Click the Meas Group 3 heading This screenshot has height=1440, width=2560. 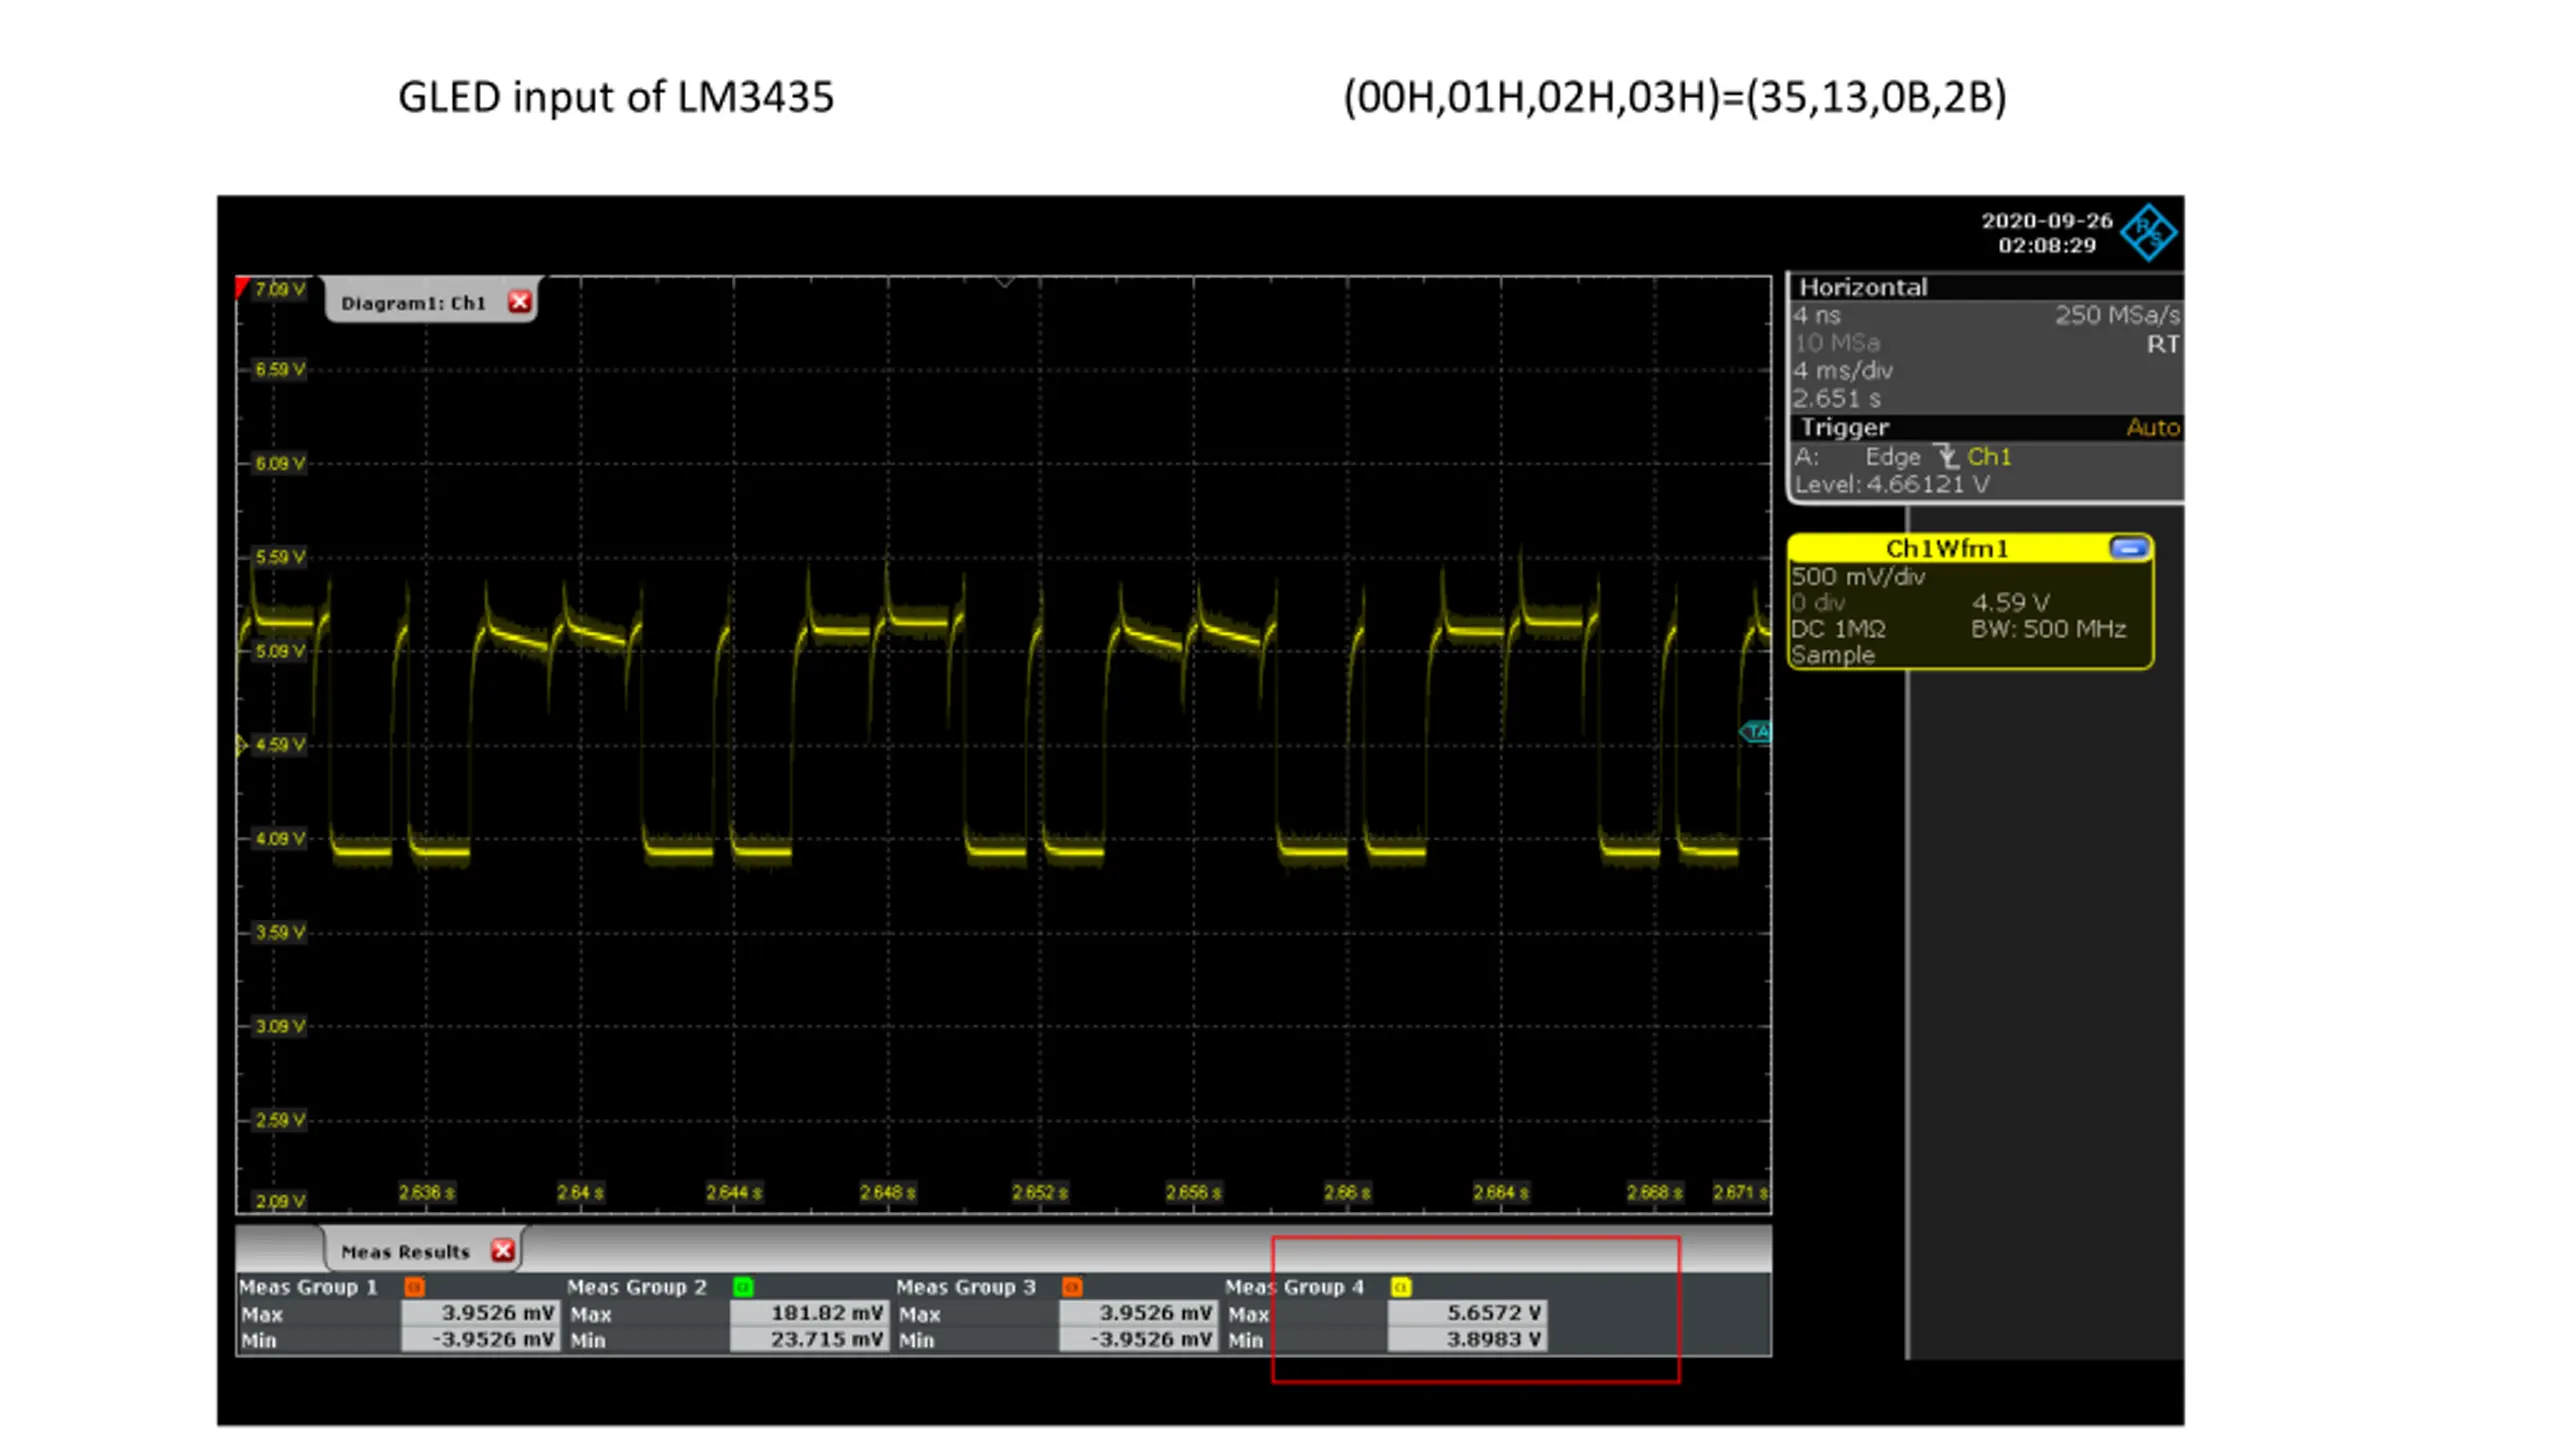966,1286
